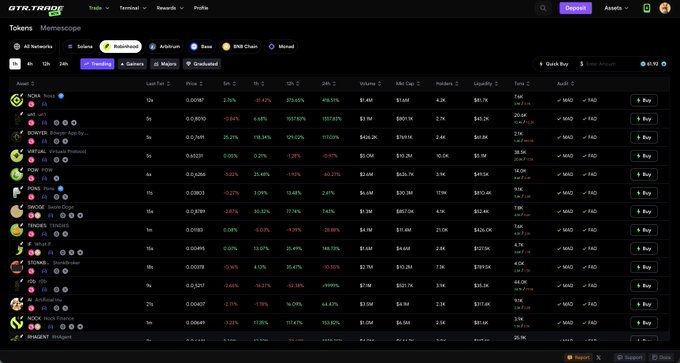Sort by the Asset column

tap(25, 84)
